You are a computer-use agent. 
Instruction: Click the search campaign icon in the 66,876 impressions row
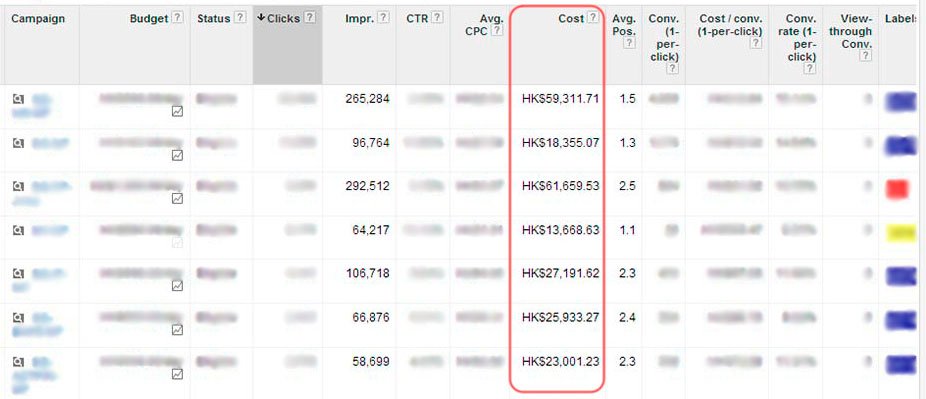[x=18, y=318]
